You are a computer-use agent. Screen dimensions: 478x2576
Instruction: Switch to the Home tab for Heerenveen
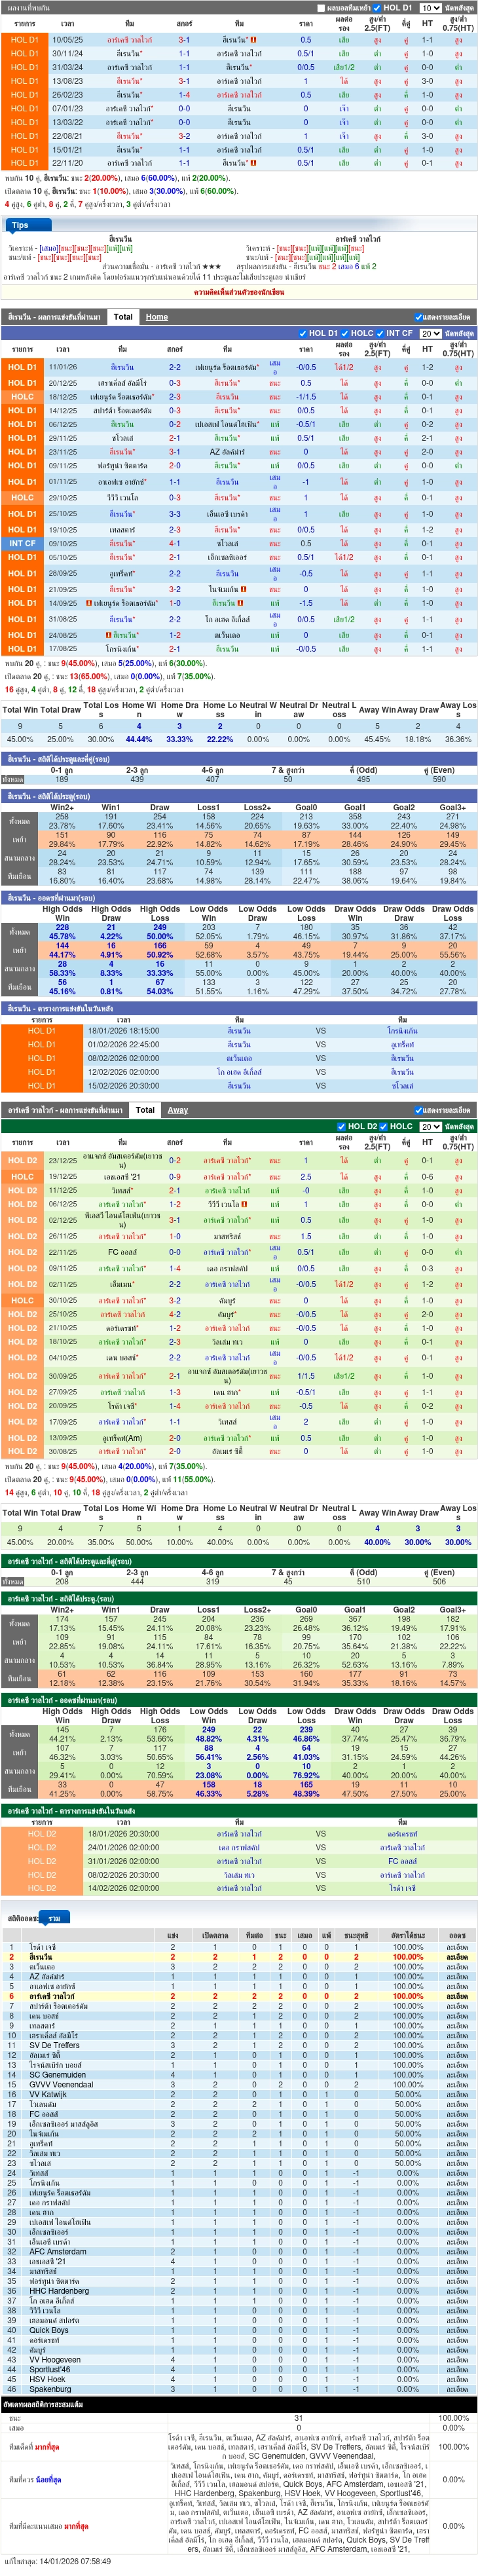(x=157, y=317)
